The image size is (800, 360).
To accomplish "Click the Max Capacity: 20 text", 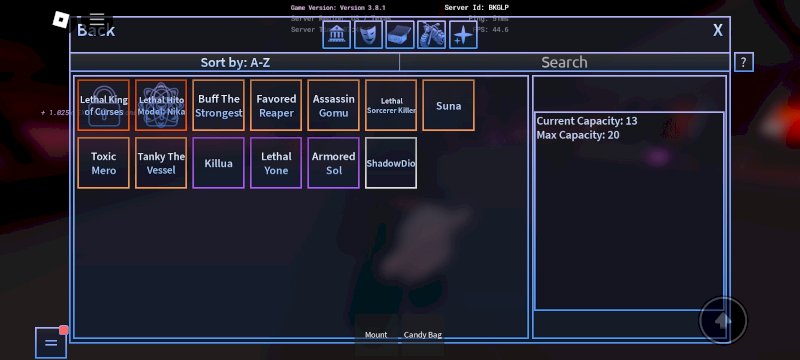I will pyautogui.click(x=578, y=135).
